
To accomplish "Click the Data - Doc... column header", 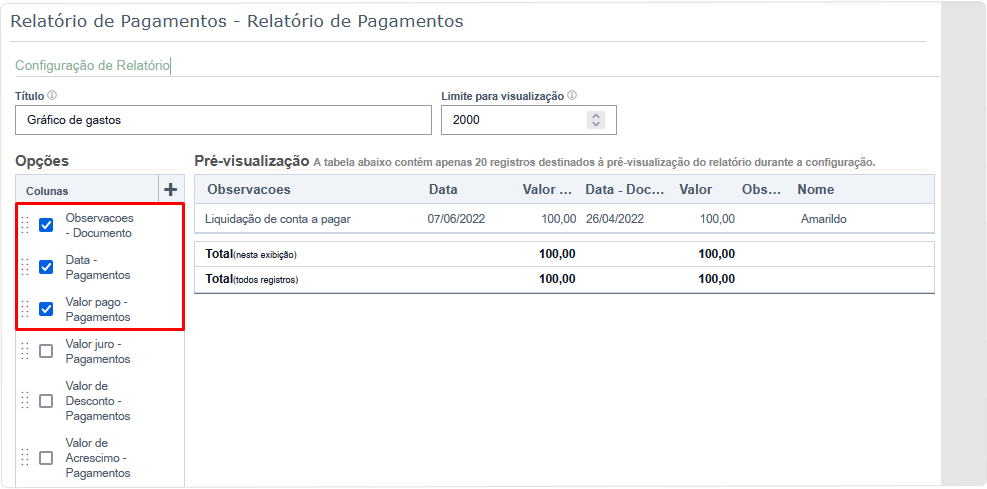I will click(x=625, y=189).
